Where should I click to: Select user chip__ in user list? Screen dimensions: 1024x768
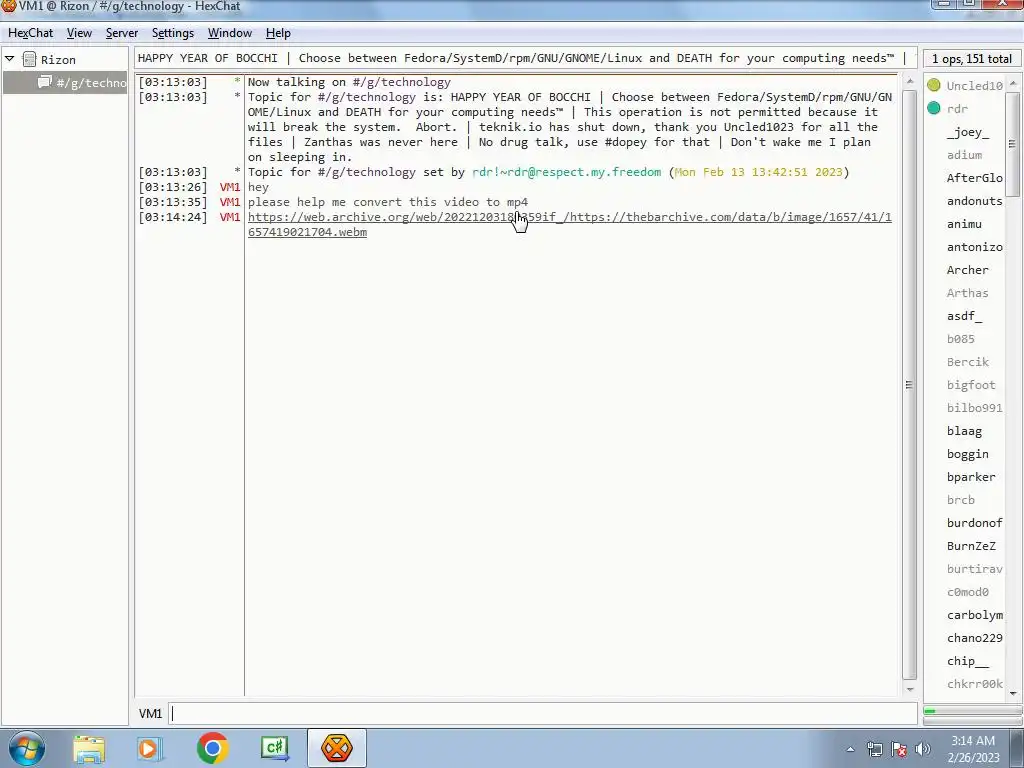(967, 662)
